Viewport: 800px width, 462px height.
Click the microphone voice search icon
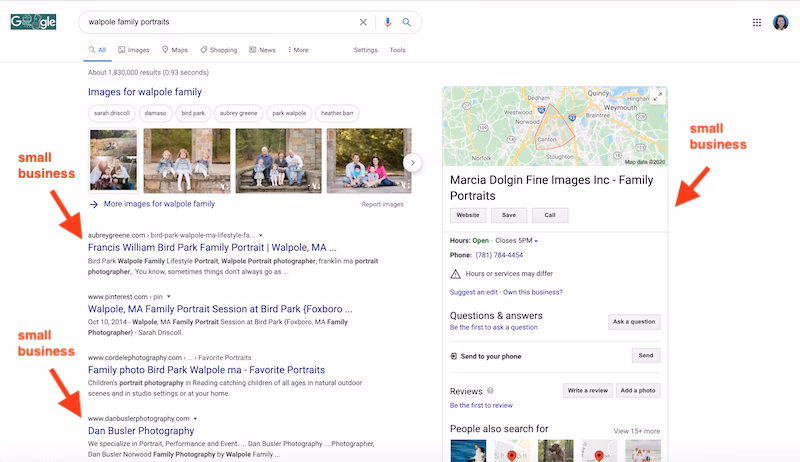[387, 22]
